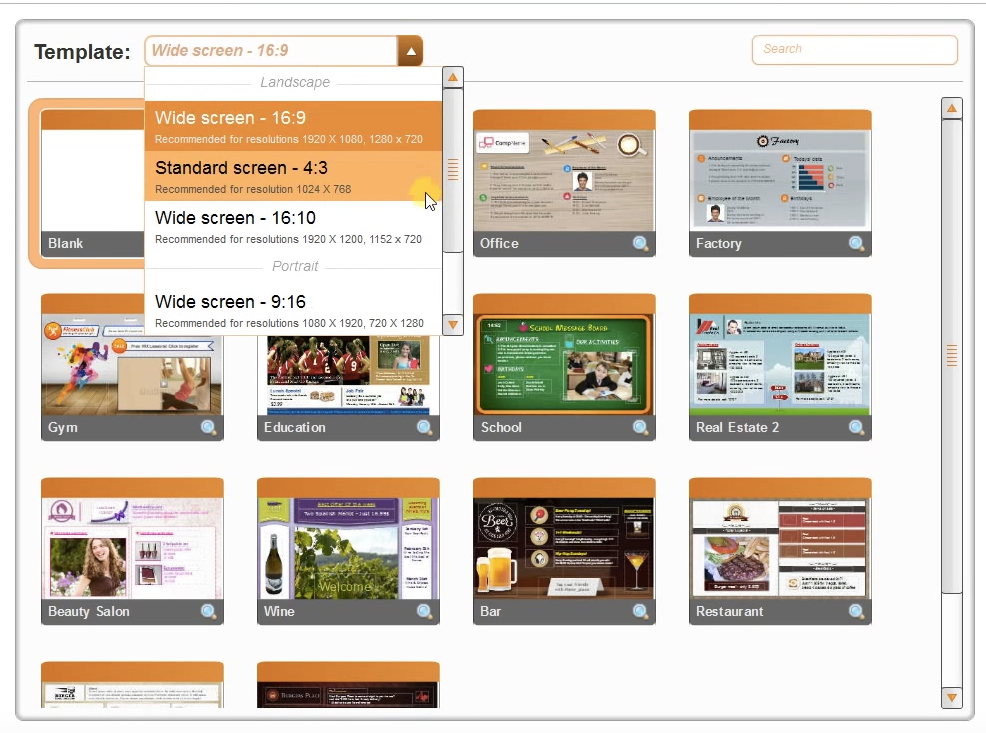Click the Office template name label
Image resolution: width=986 pixels, height=733 pixels.
point(499,243)
